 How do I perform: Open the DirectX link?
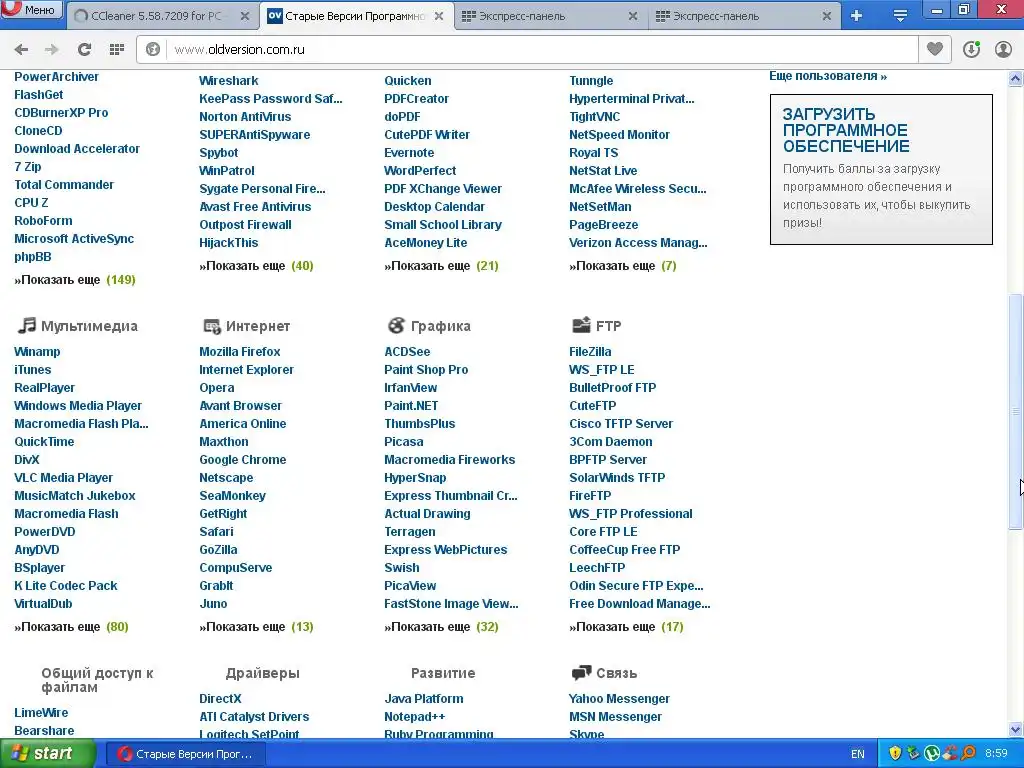coord(220,699)
